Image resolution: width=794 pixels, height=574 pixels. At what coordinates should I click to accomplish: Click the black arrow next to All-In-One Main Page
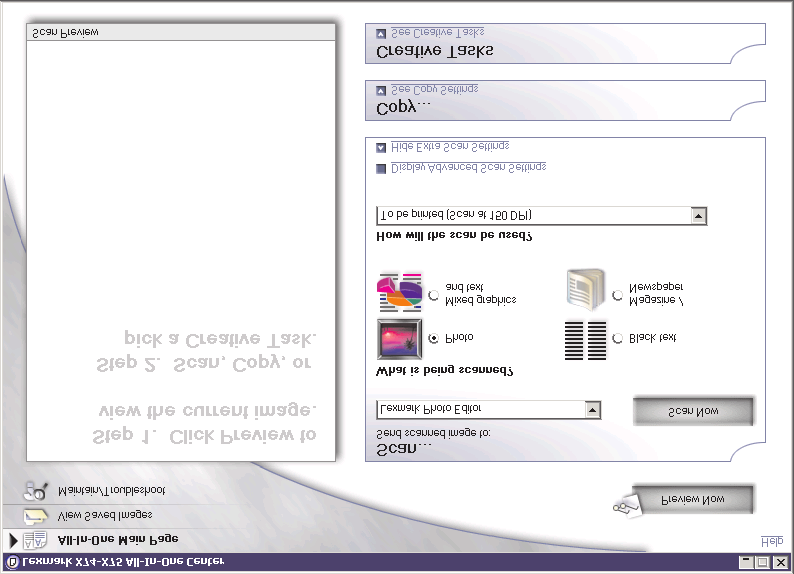coord(14,541)
